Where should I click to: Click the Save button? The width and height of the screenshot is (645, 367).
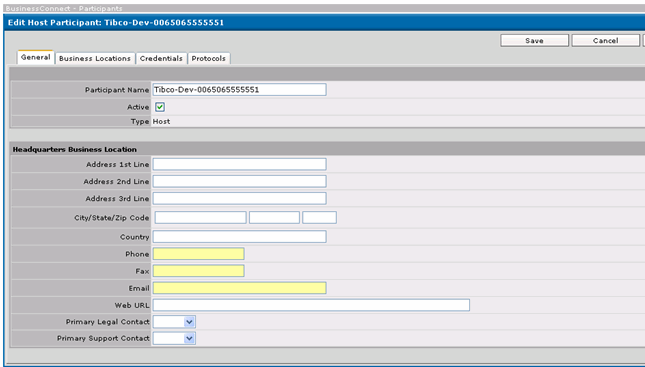(x=534, y=40)
